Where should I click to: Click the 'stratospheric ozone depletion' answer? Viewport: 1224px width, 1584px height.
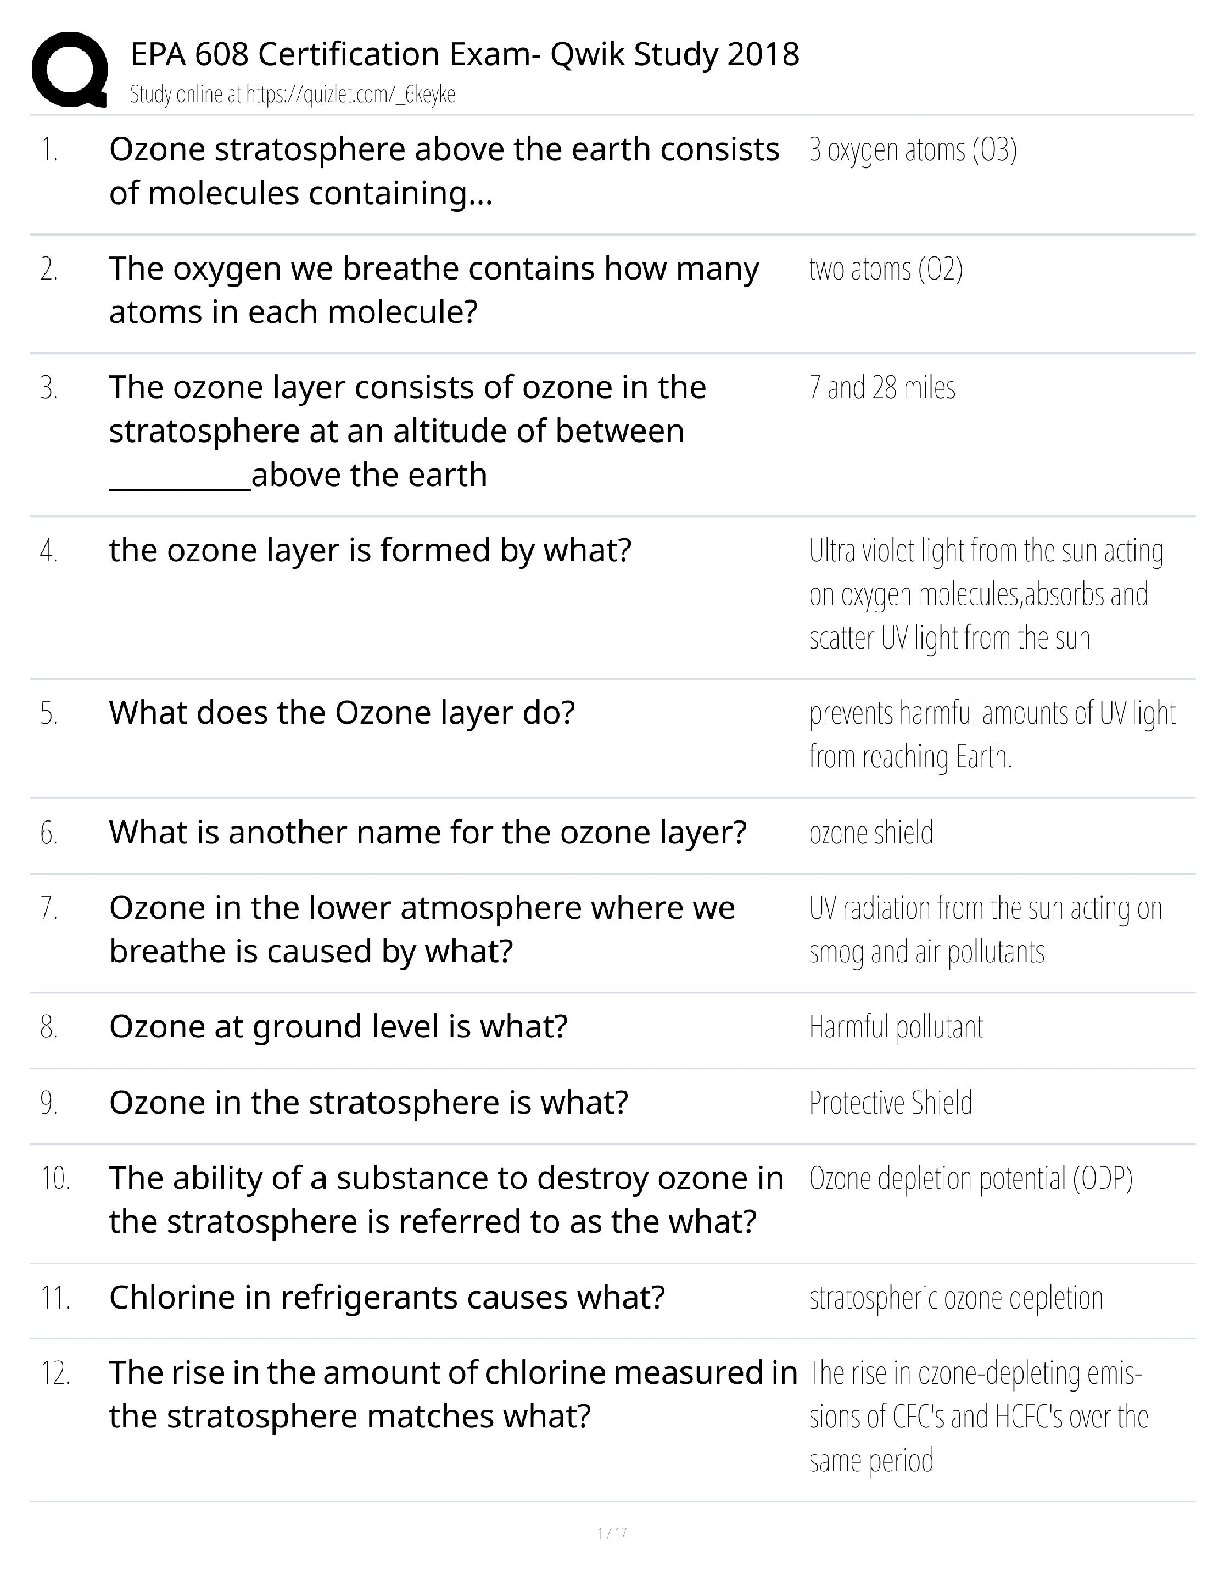(x=955, y=1299)
